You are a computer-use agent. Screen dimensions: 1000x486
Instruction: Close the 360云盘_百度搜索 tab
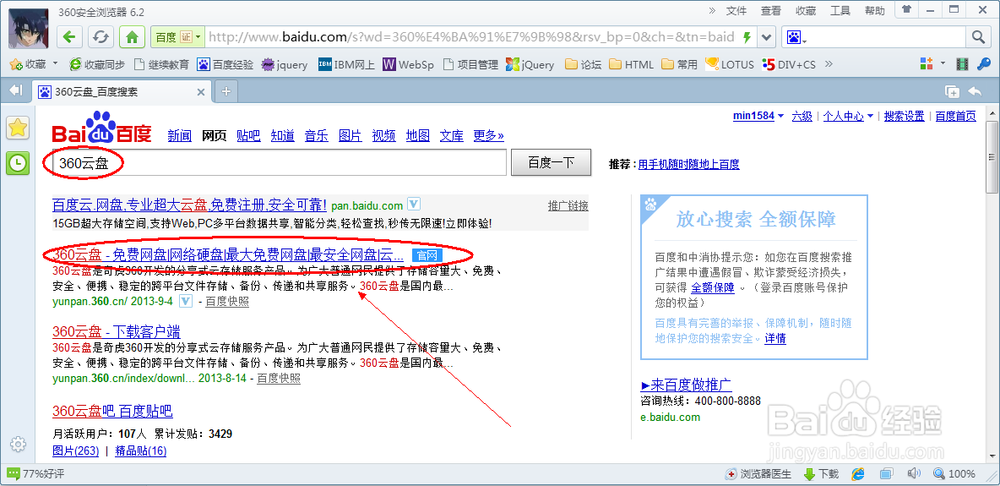201,92
